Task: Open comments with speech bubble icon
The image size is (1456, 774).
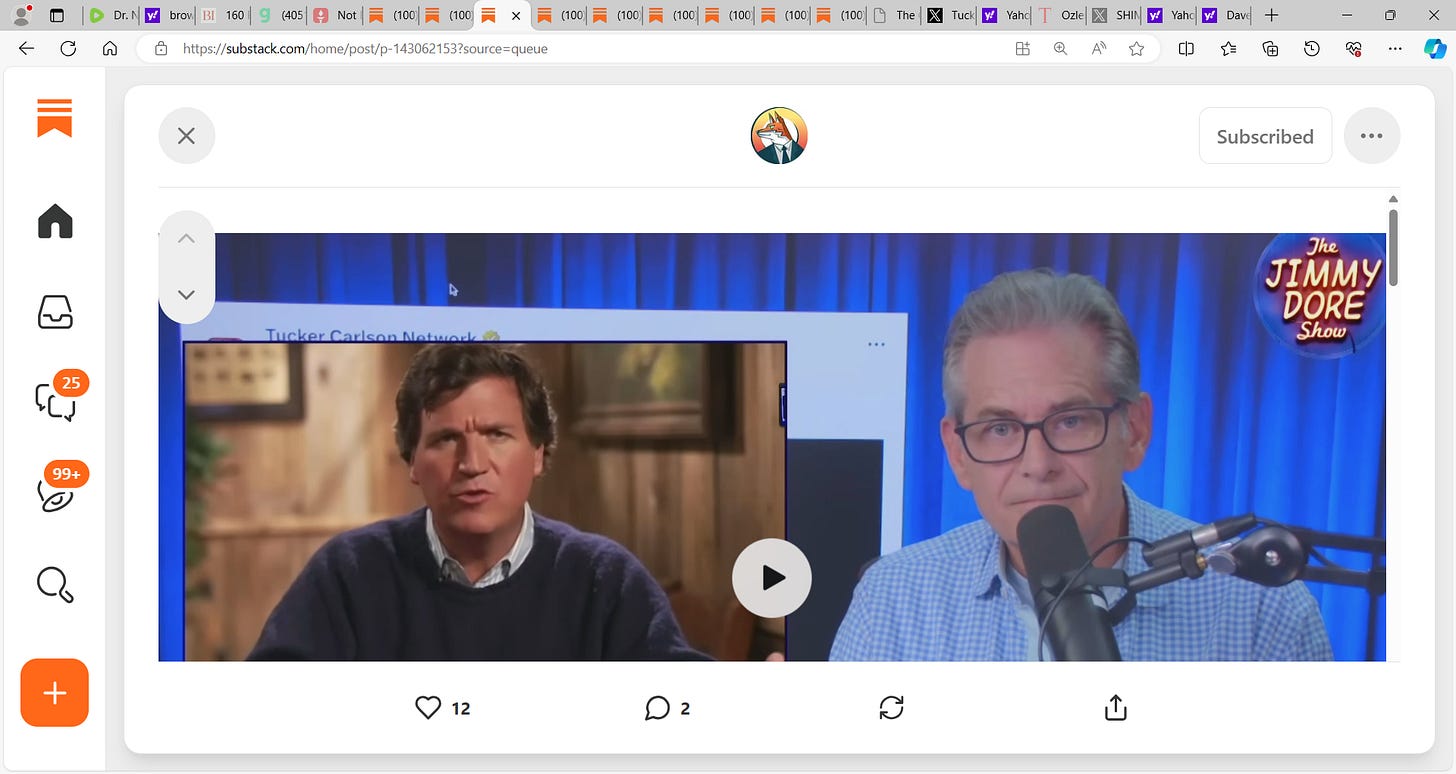Action: pos(657,708)
